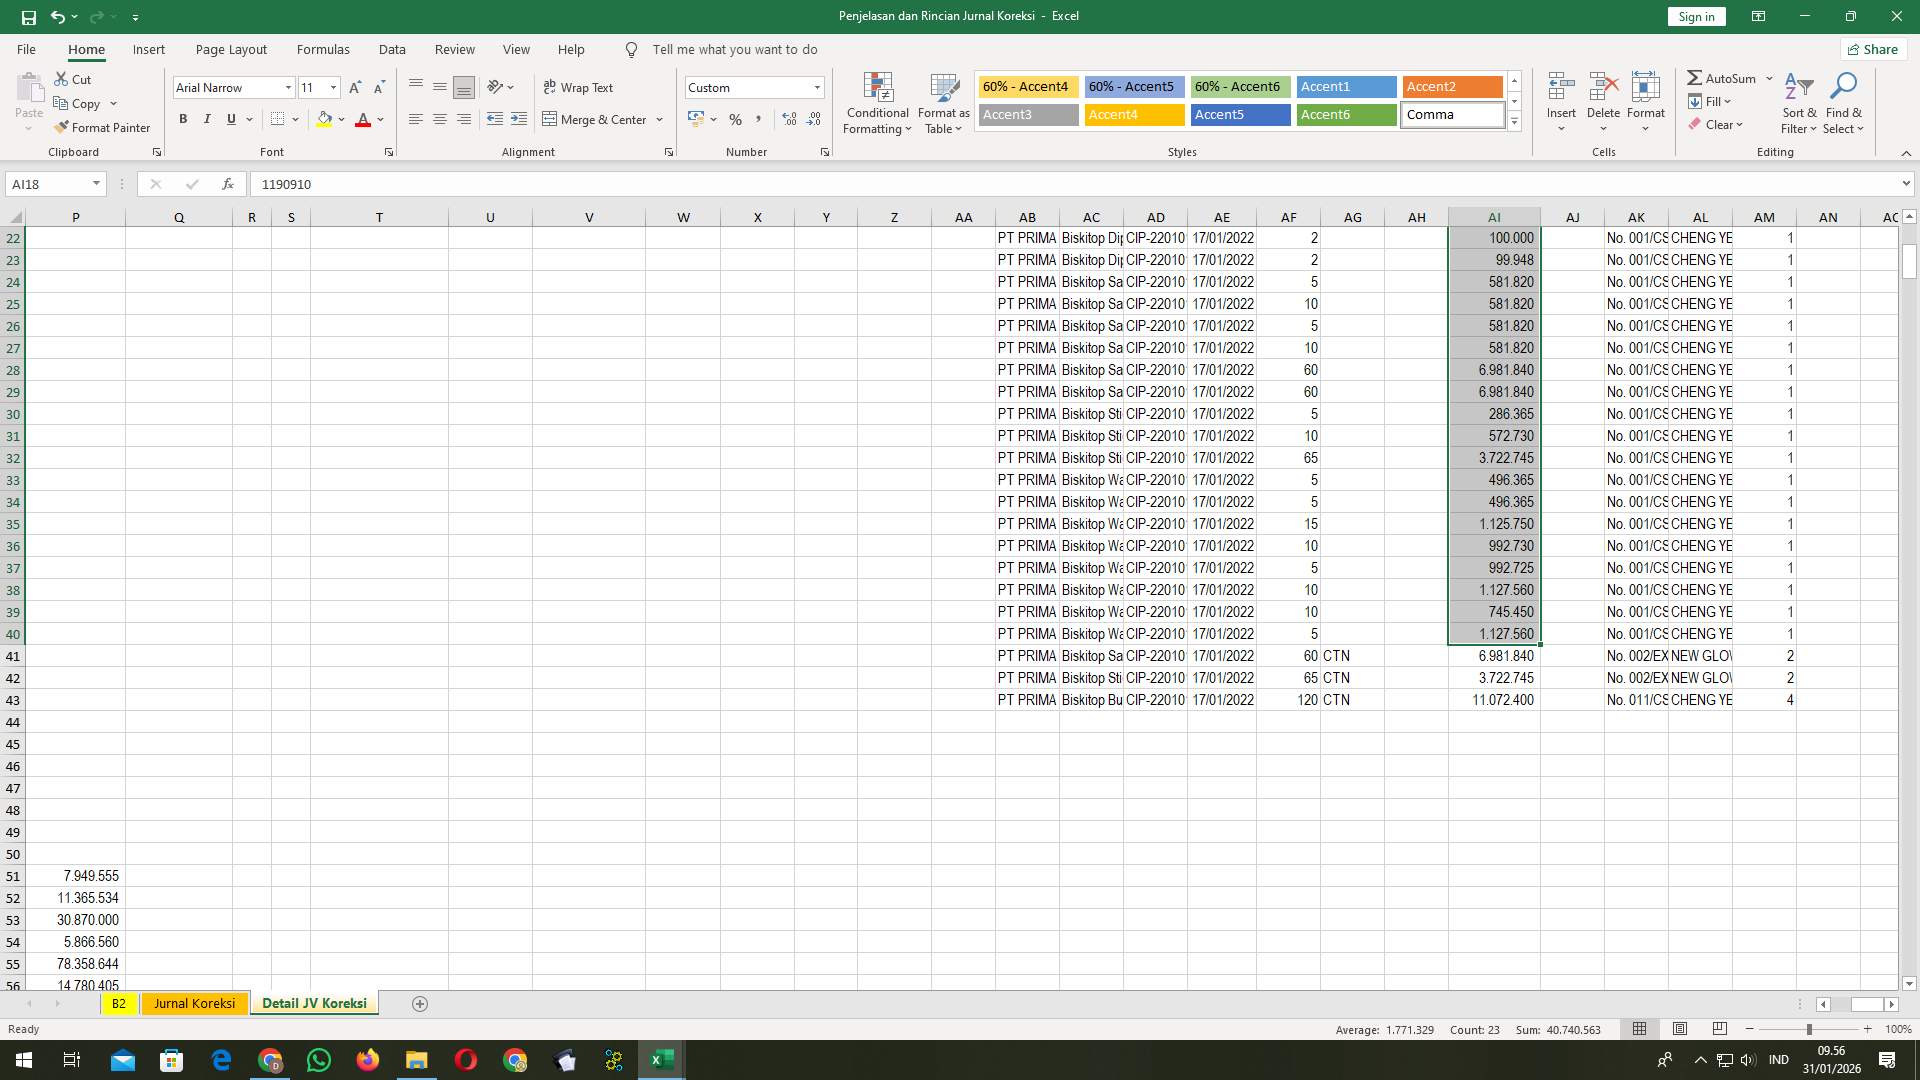Screen dimensions: 1920x1080
Task: Enable Wrap Text for selection
Action: [x=578, y=87]
